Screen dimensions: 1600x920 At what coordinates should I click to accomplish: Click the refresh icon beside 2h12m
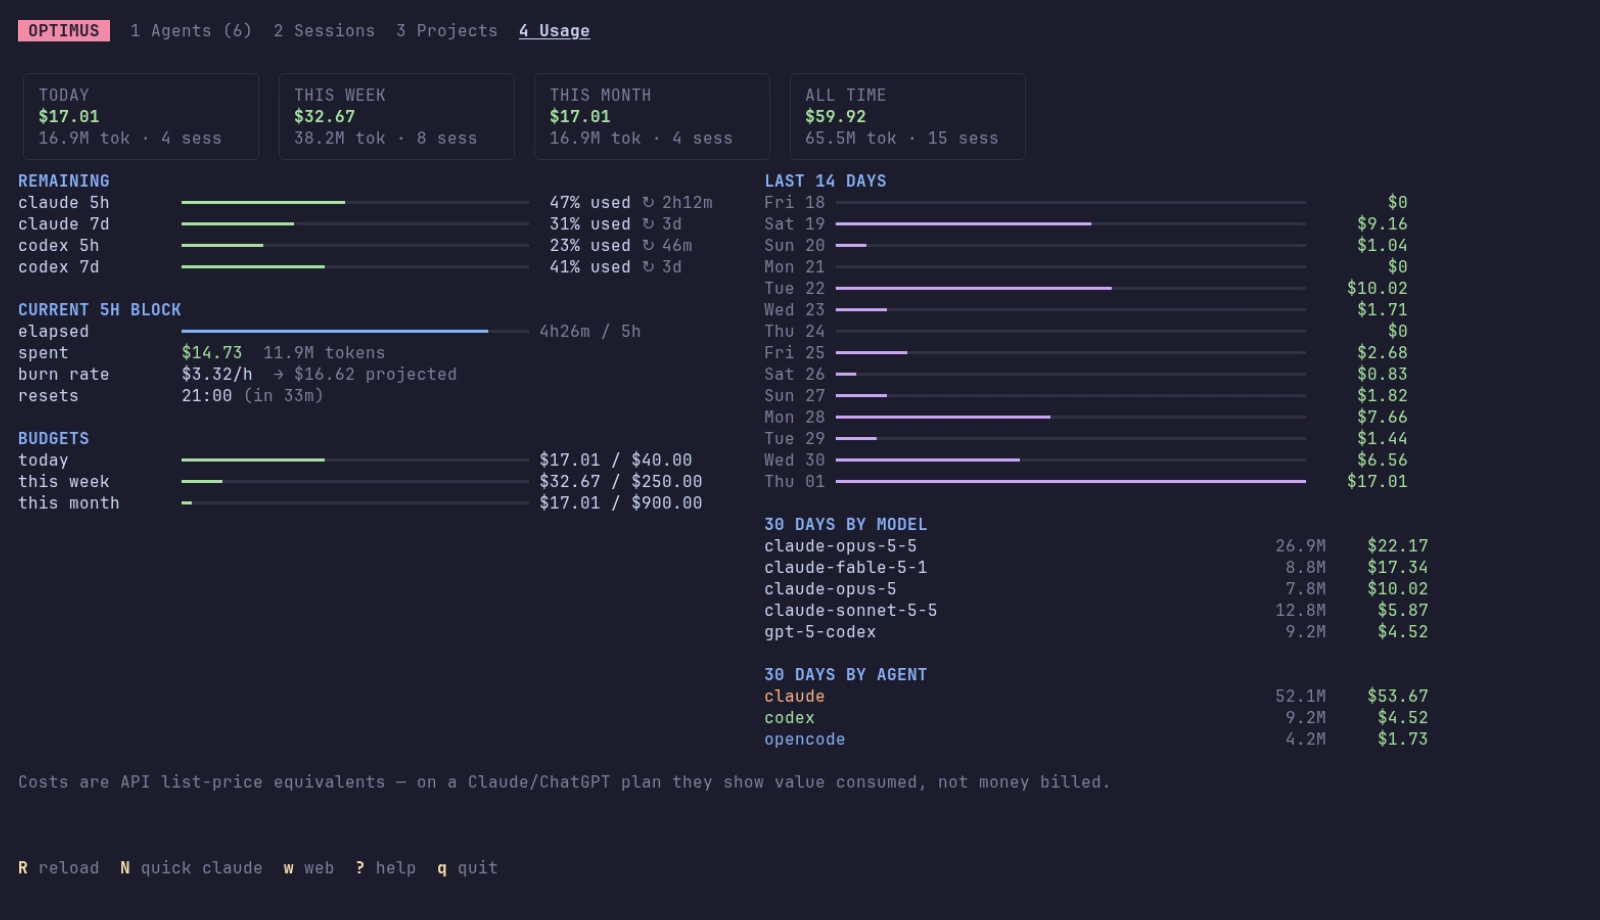(x=647, y=203)
